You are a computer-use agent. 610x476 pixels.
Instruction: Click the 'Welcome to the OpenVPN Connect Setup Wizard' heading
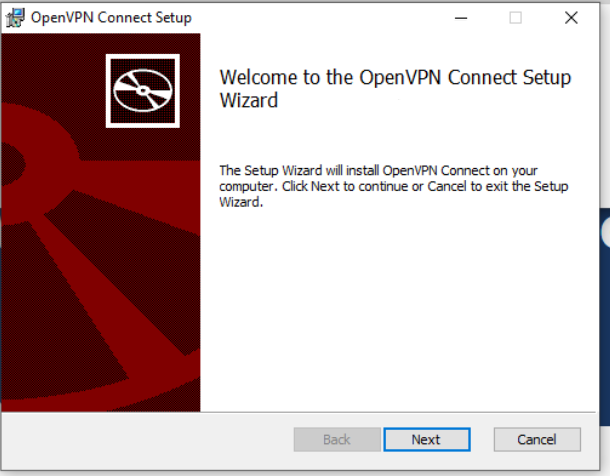click(395, 89)
